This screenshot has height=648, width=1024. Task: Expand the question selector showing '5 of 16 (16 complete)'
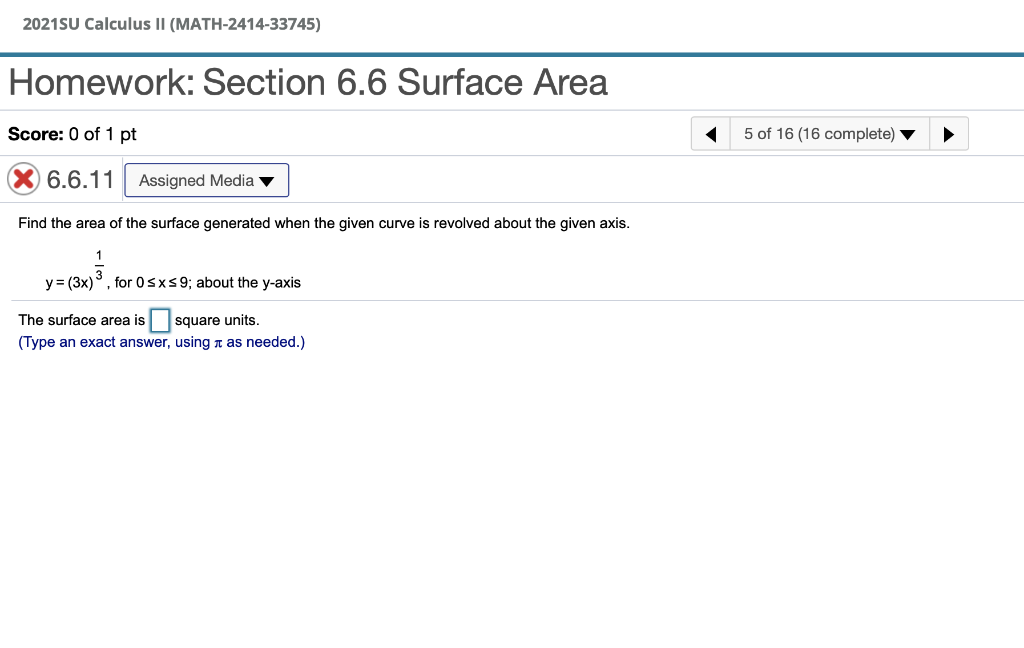[829, 133]
